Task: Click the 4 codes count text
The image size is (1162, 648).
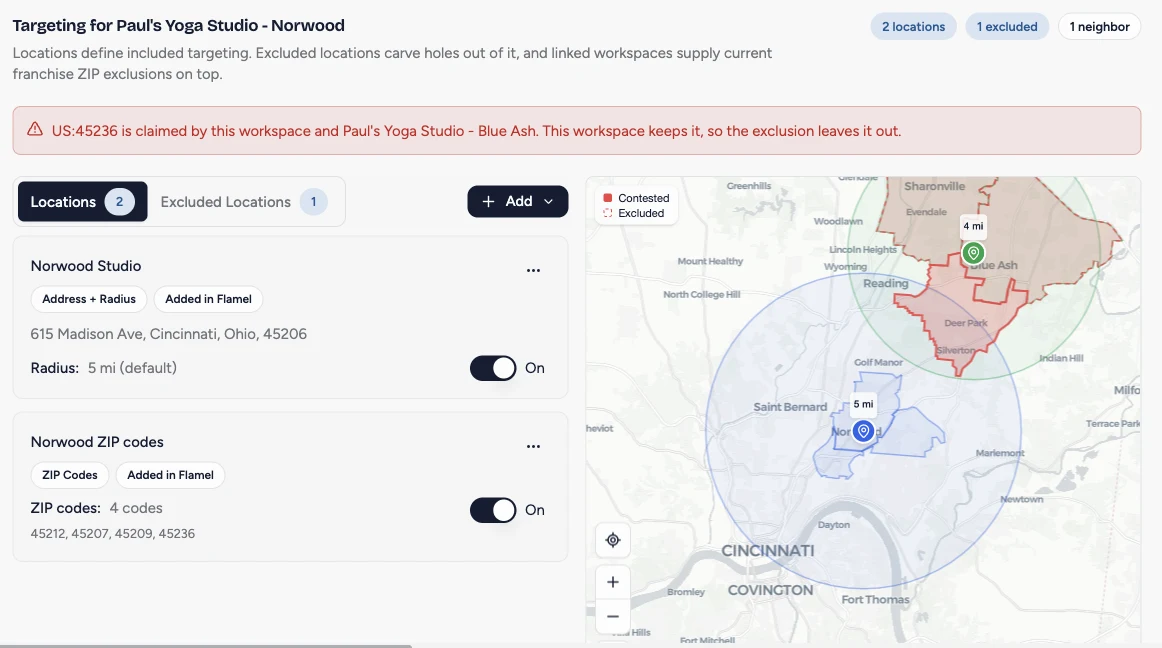Action: (x=136, y=508)
